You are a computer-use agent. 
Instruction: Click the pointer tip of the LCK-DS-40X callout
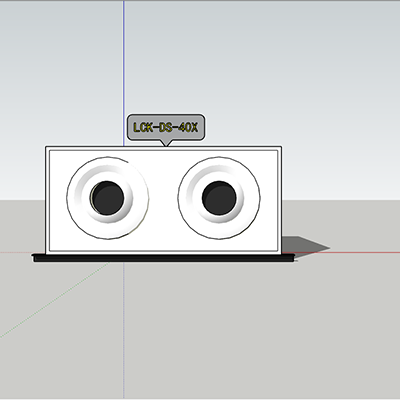point(166,144)
